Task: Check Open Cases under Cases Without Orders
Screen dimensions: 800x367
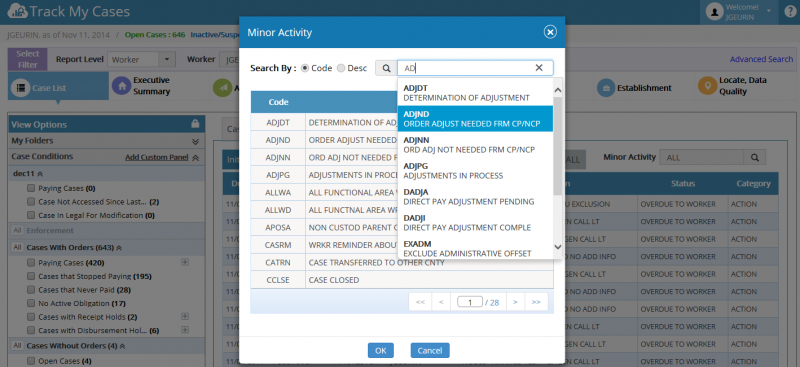Action: (31, 361)
